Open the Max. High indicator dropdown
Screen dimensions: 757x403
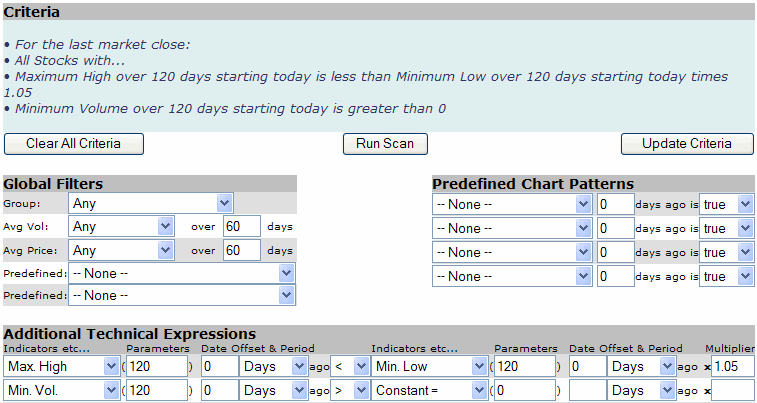61,367
